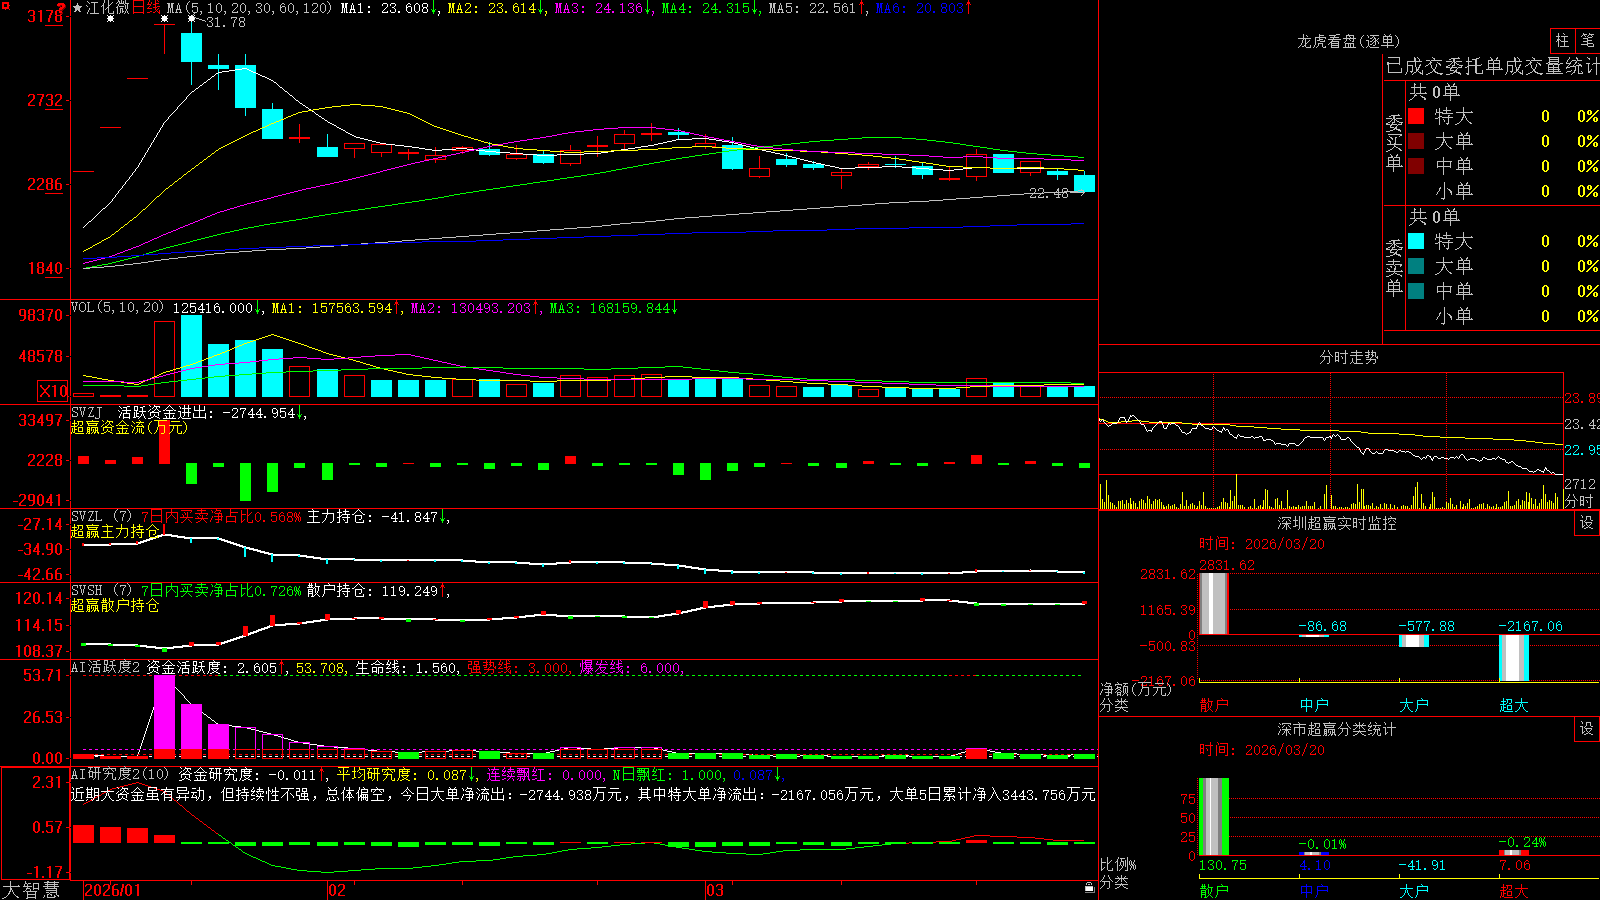Click the AI活跃度2 indicator name
This screenshot has height=900, width=1600.
[x=106, y=668]
